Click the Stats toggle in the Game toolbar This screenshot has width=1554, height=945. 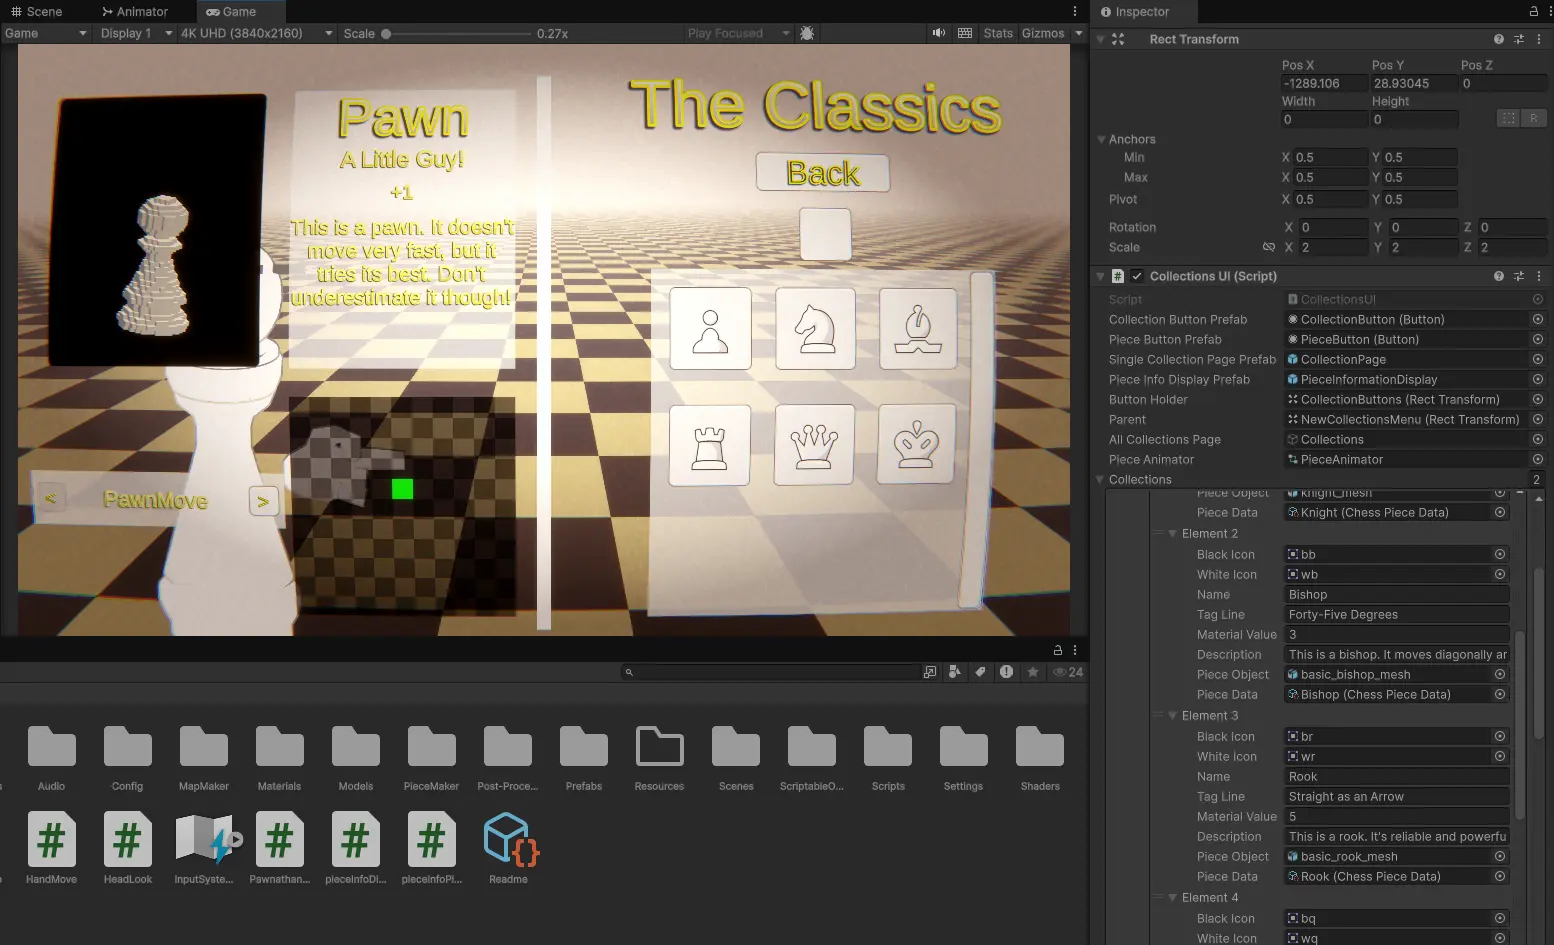click(997, 32)
